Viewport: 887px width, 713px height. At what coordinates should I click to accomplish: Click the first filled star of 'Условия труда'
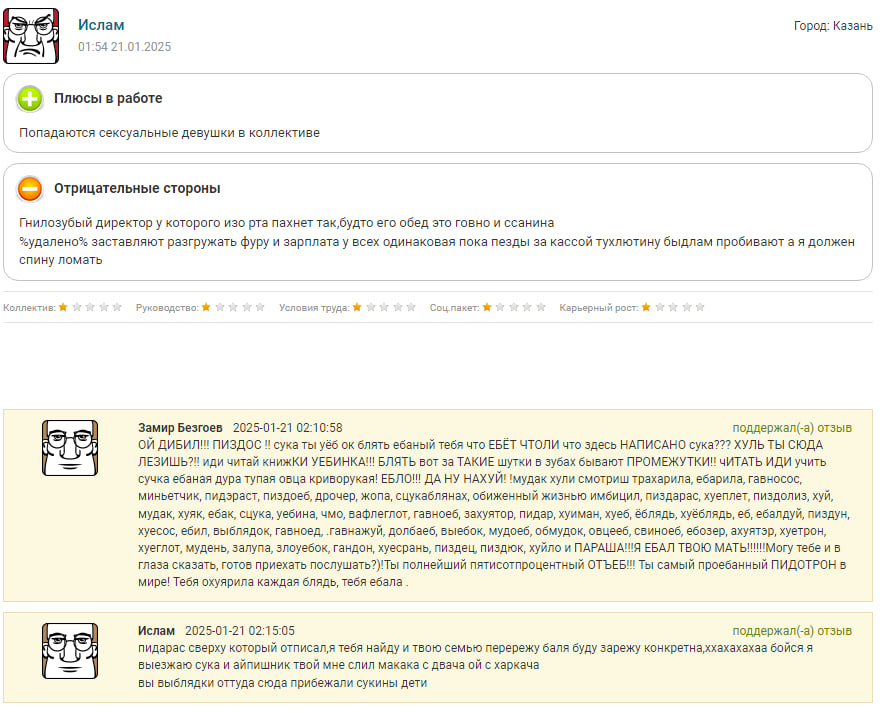coord(358,307)
